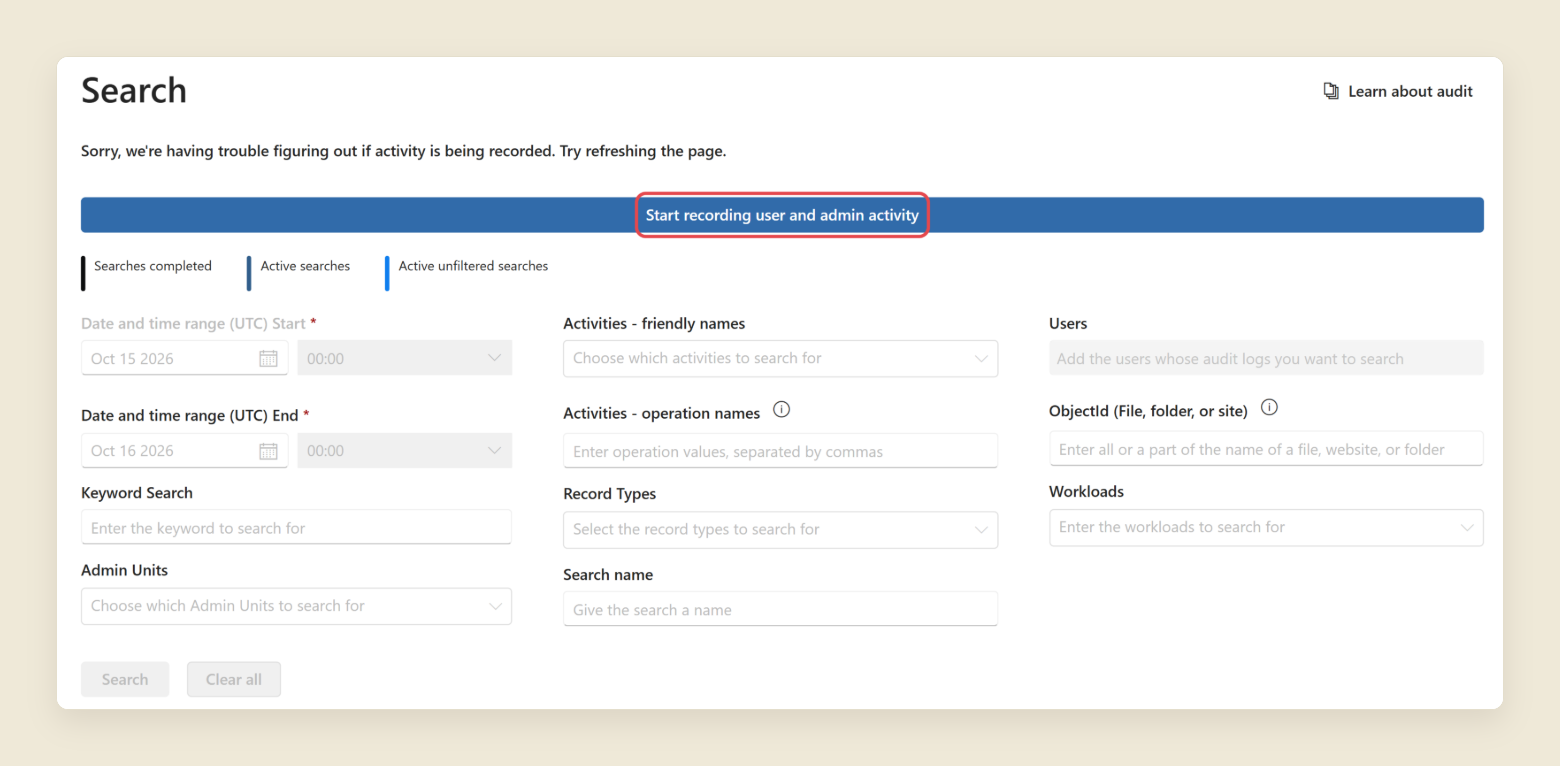Focus the Search name input field
Image resolution: width=1560 pixels, height=766 pixels.
pyautogui.click(x=780, y=609)
